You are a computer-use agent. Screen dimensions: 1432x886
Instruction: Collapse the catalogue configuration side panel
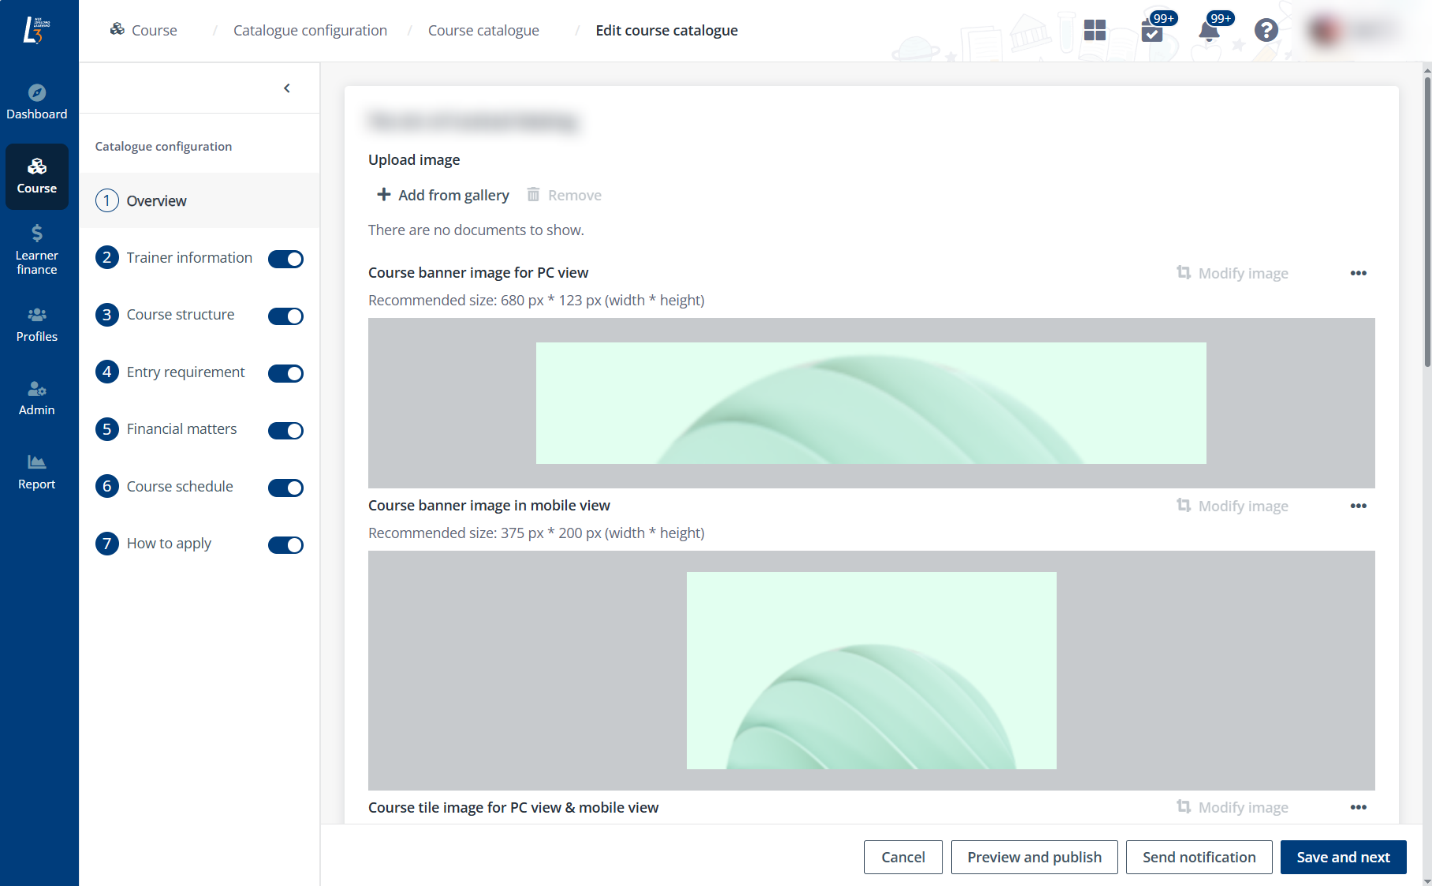point(287,88)
